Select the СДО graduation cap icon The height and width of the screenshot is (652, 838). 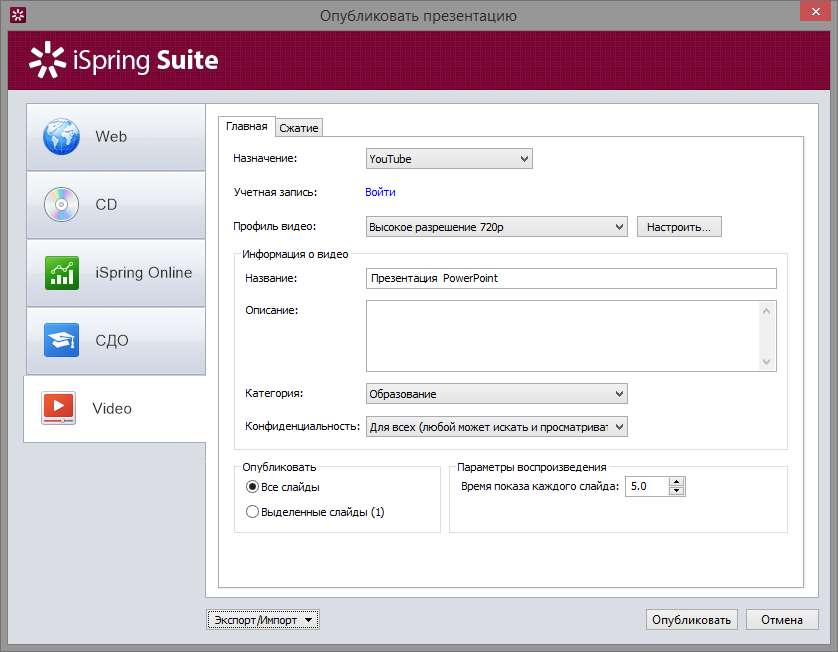pyautogui.click(x=61, y=340)
